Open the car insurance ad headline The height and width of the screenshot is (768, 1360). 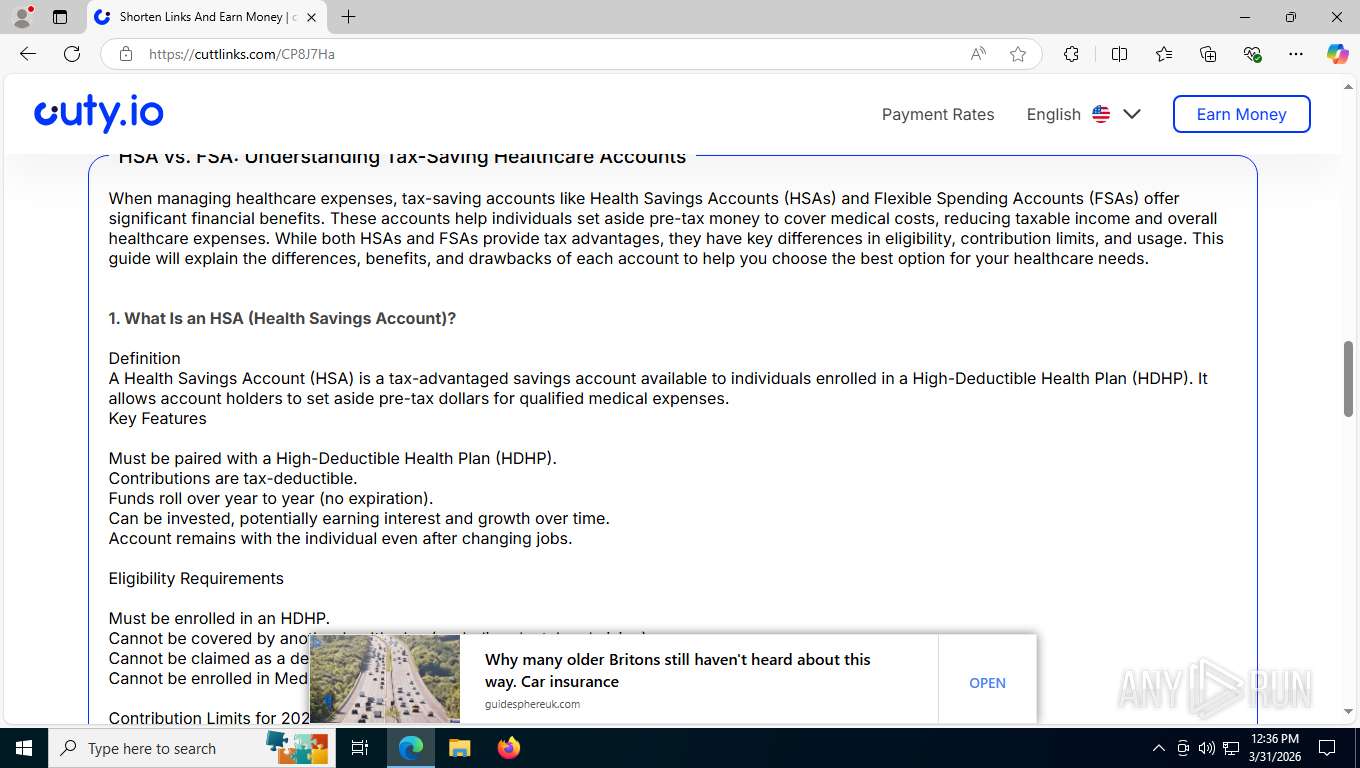(677, 670)
